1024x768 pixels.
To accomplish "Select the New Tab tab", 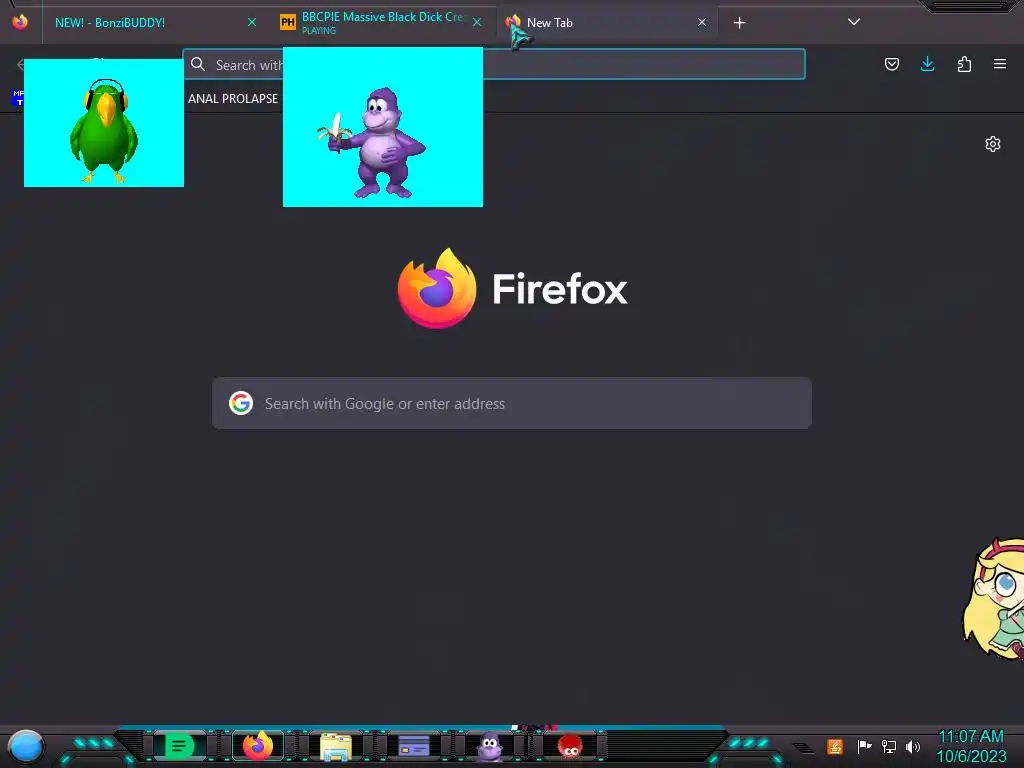I will [x=607, y=22].
